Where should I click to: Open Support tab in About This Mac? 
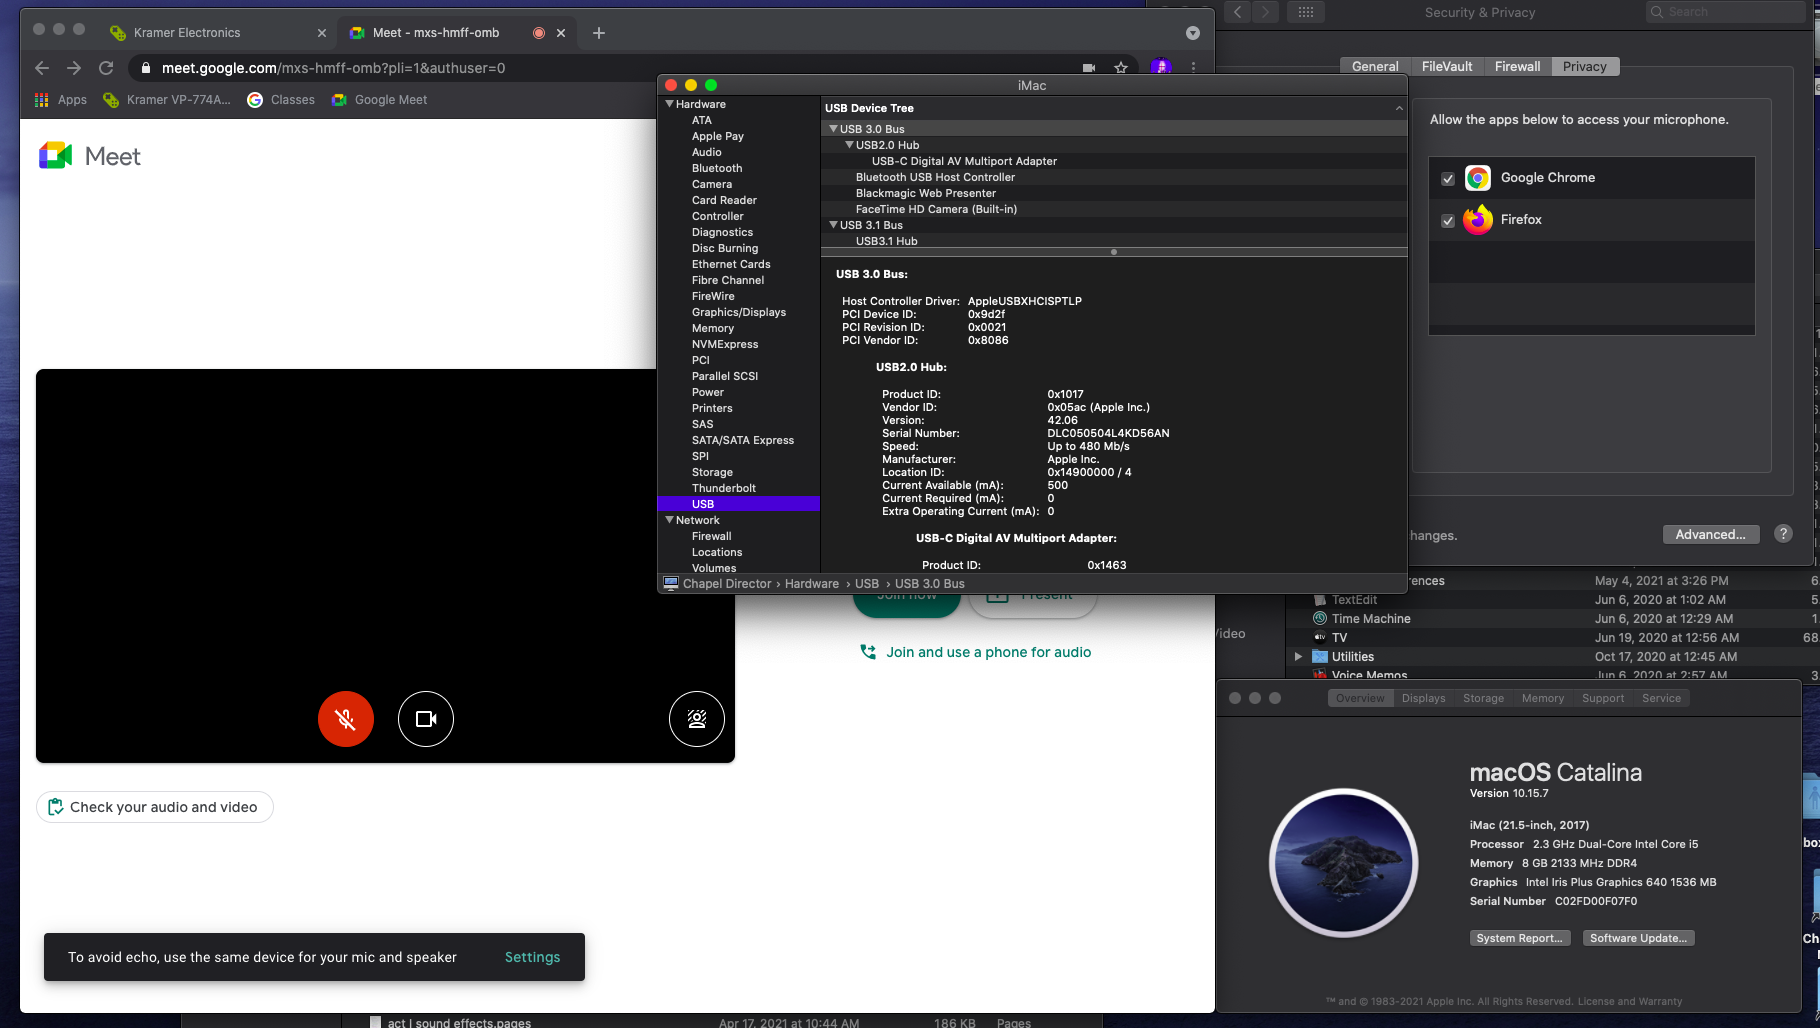pyautogui.click(x=1603, y=699)
